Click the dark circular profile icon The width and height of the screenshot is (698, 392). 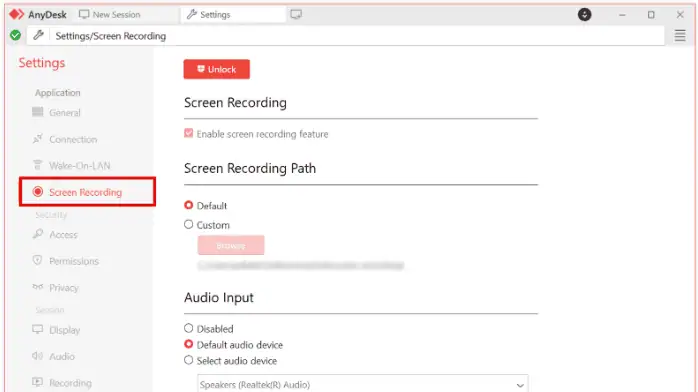click(x=584, y=15)
